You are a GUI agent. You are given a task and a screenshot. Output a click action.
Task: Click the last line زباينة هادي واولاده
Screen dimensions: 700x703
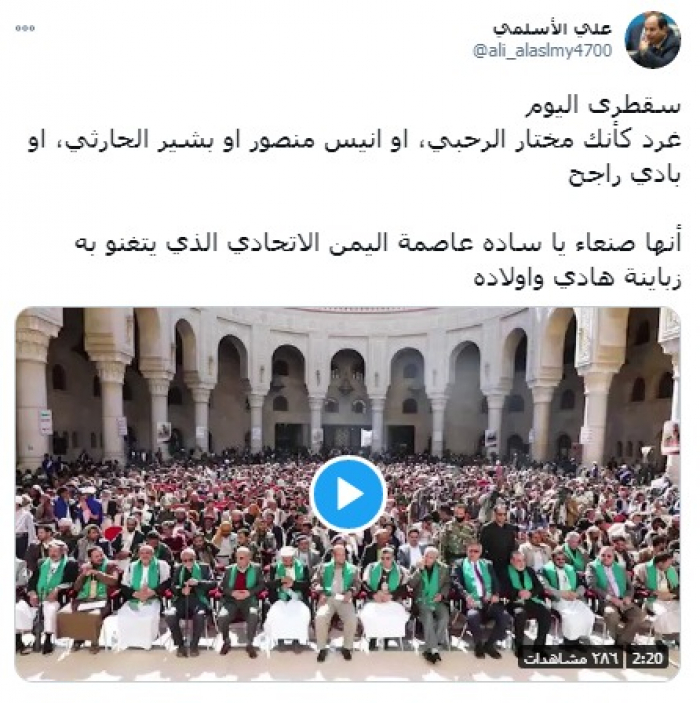tap(577, 278)
